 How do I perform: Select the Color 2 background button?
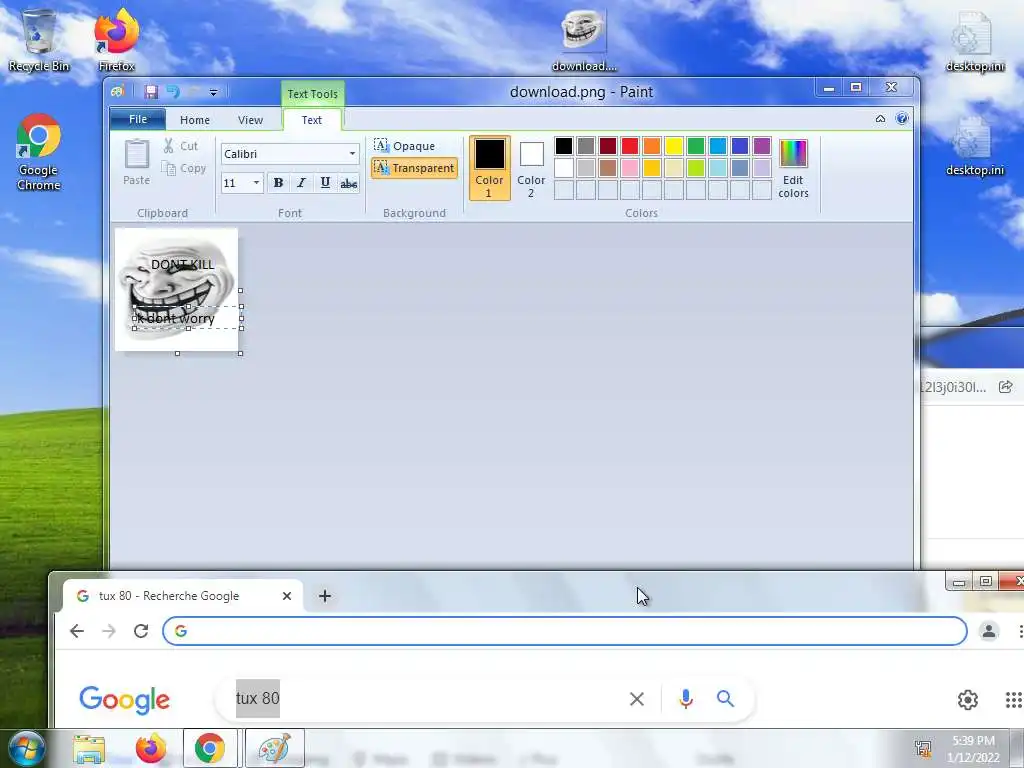[x=531, y=168]
